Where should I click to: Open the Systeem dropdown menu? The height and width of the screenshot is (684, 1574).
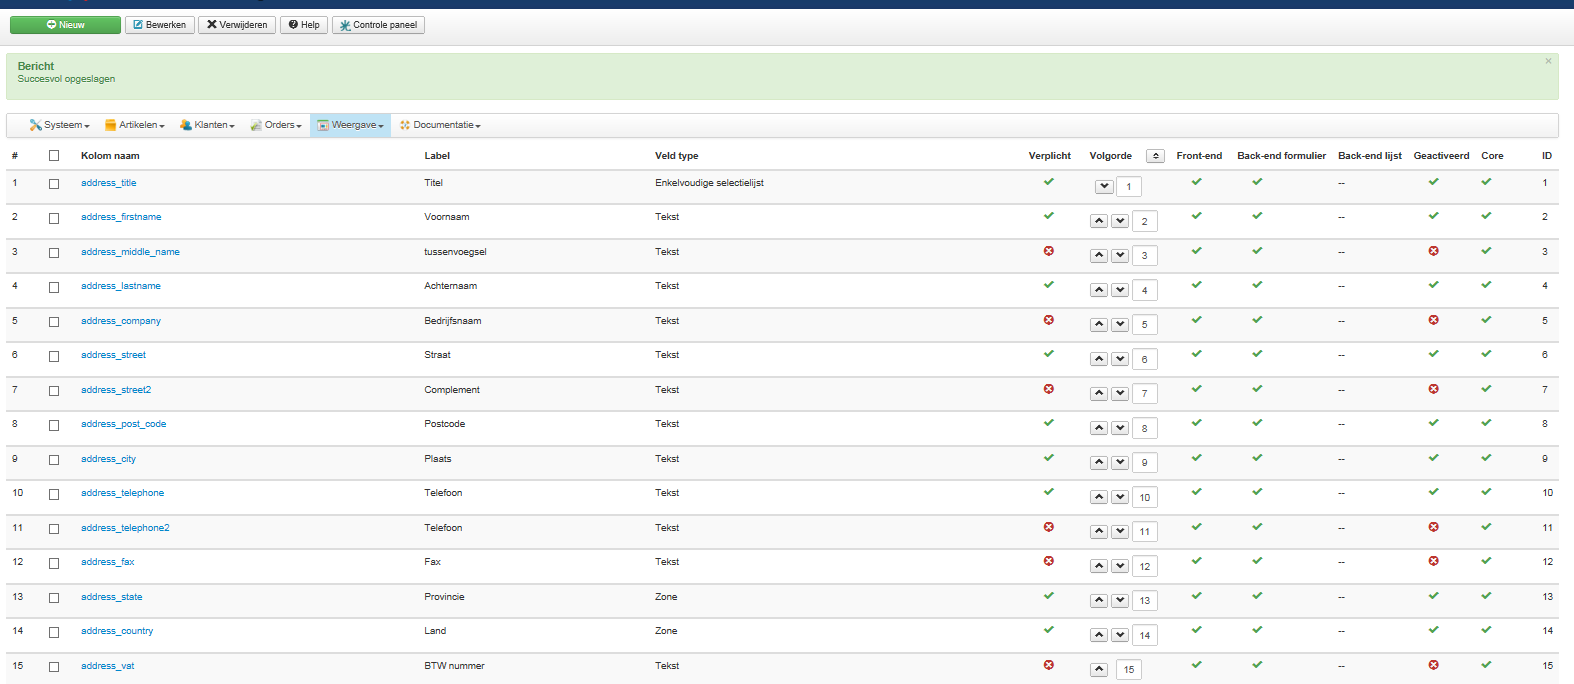[60, 125]
